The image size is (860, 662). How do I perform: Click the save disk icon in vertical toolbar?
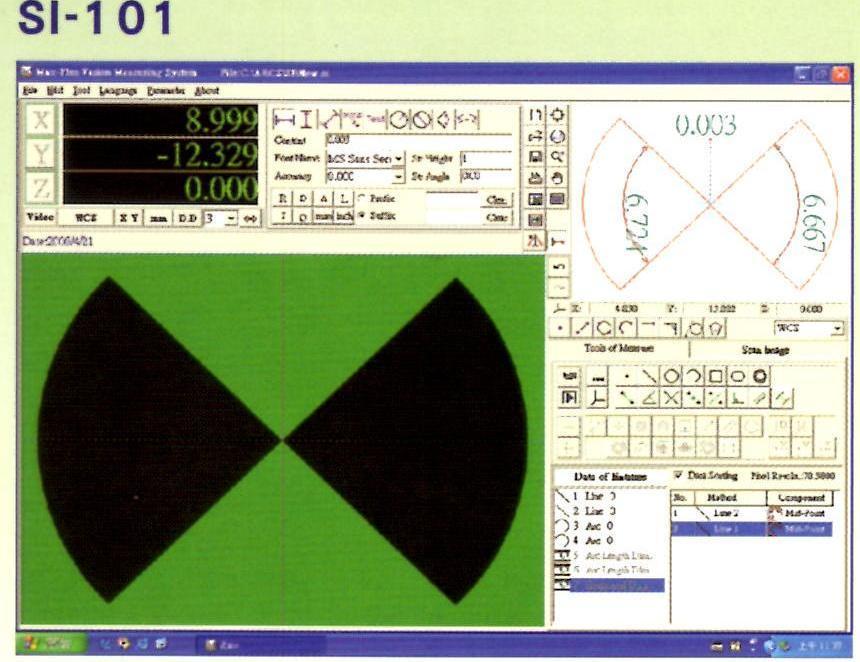[535, 157]
